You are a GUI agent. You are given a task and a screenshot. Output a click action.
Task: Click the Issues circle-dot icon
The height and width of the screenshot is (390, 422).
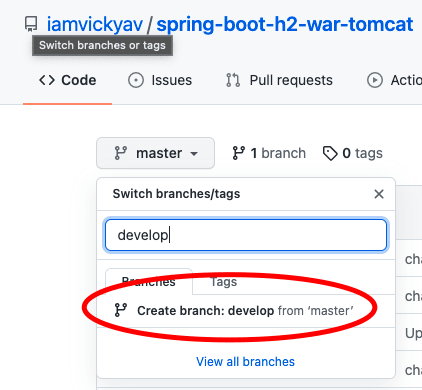pos(136,80)
